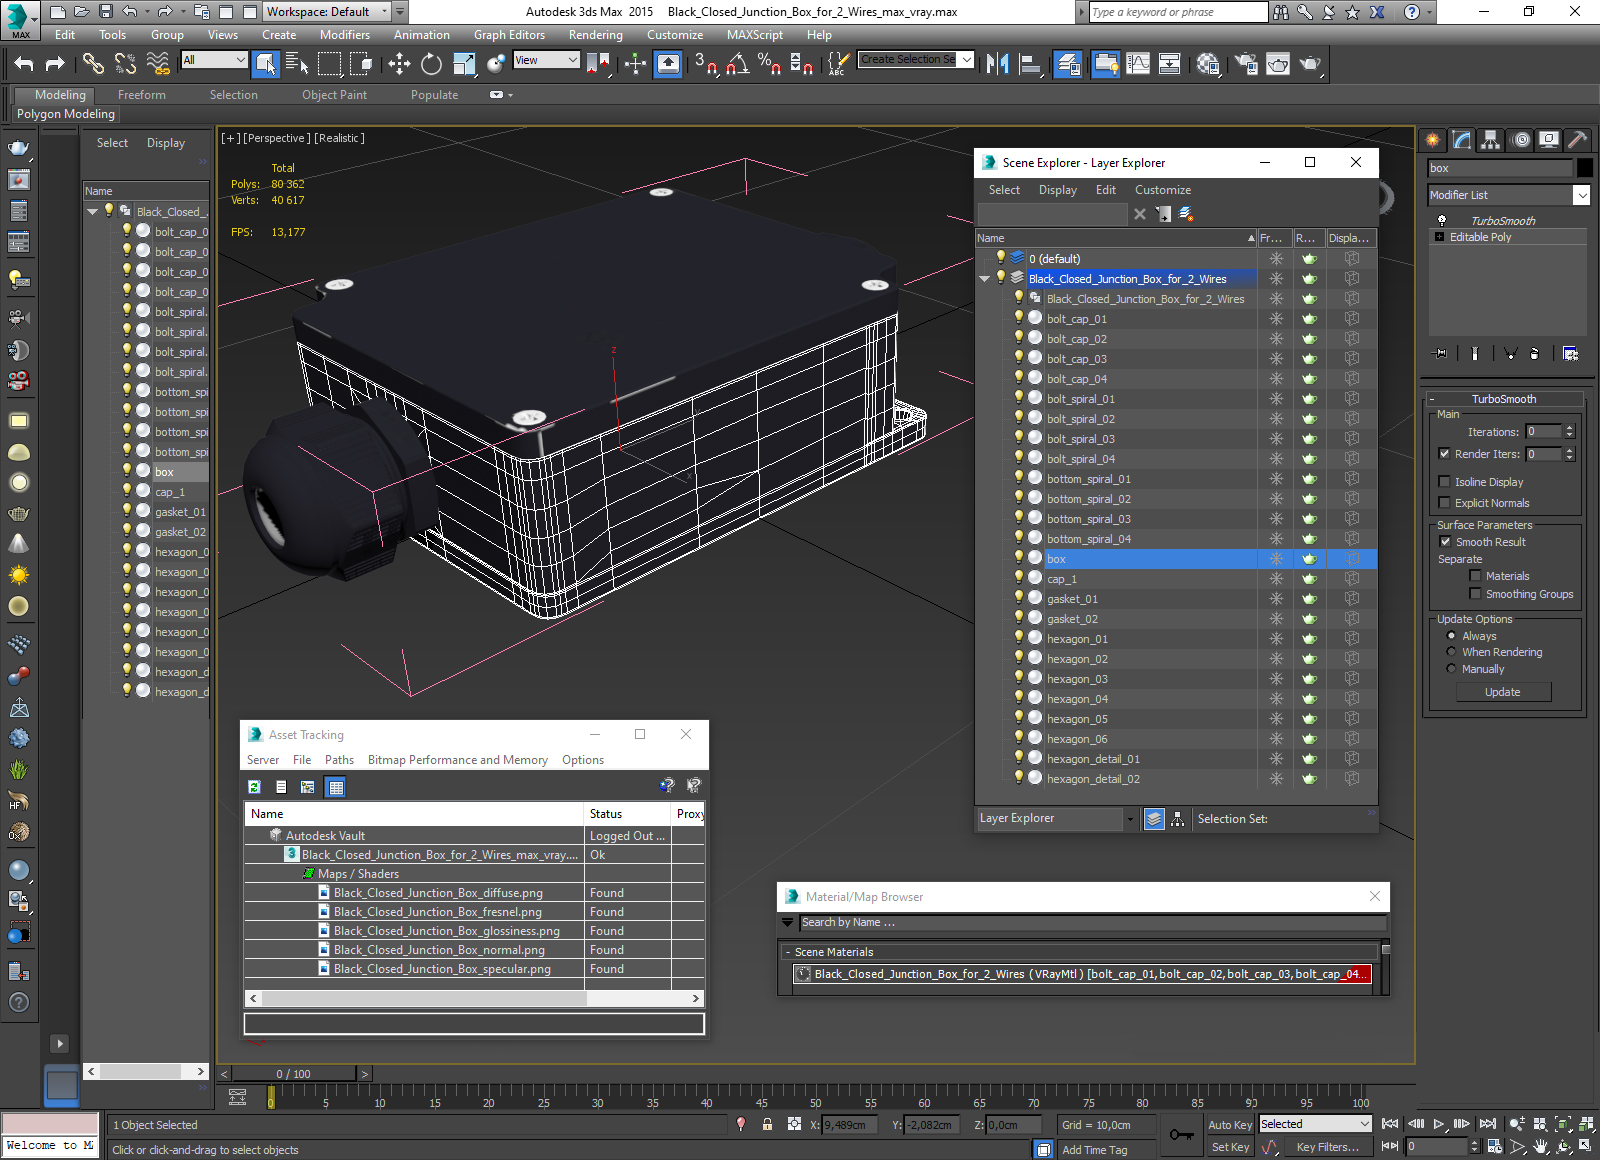Open the Modify command panel tab
1600x1160 pixels.
[x=1462, y=140]
